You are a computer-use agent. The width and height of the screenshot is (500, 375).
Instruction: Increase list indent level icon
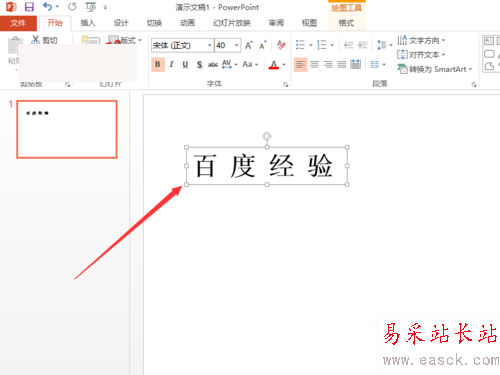[x=362, y=45]
